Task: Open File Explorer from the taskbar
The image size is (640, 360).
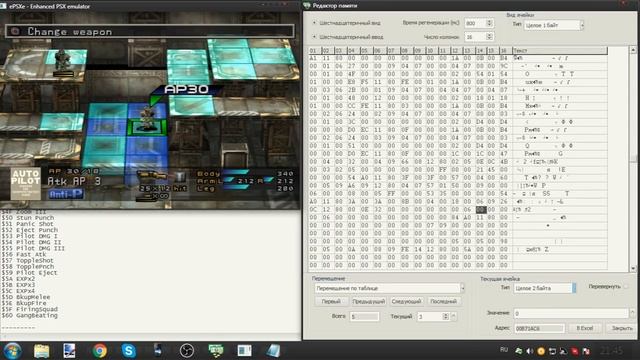Action: click(x=41, y=351)
